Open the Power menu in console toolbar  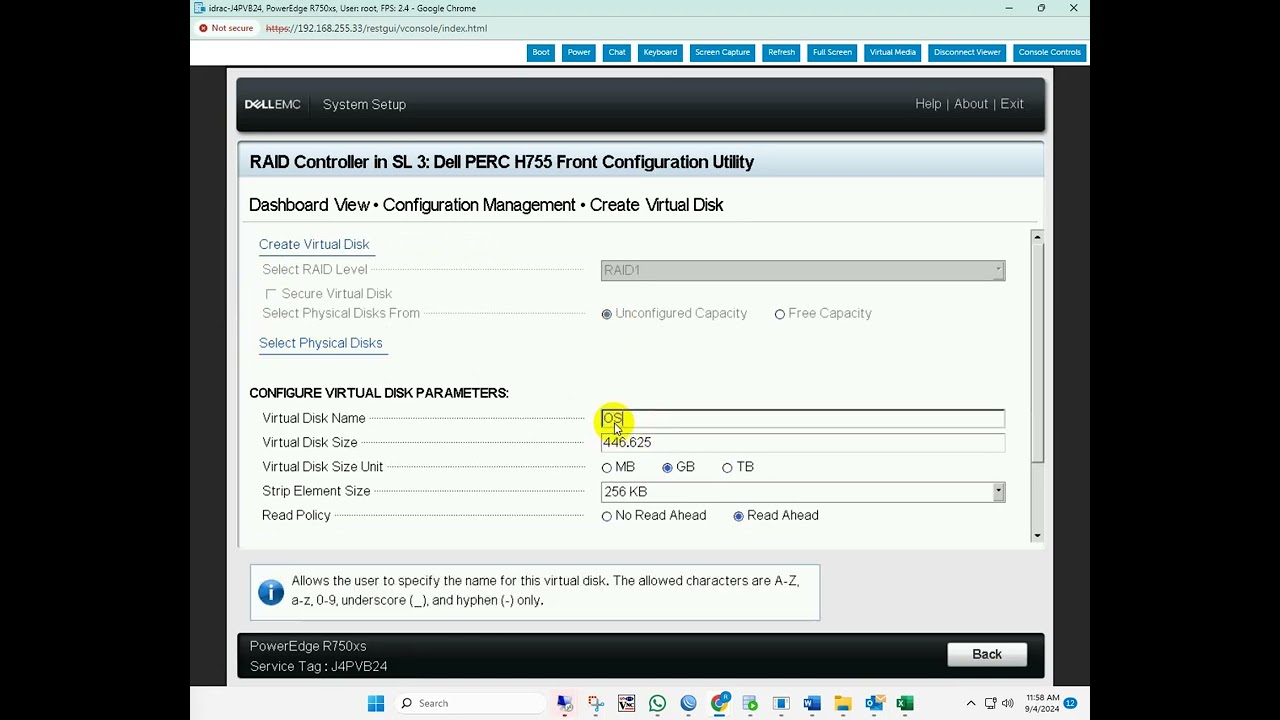pos(579,52)
